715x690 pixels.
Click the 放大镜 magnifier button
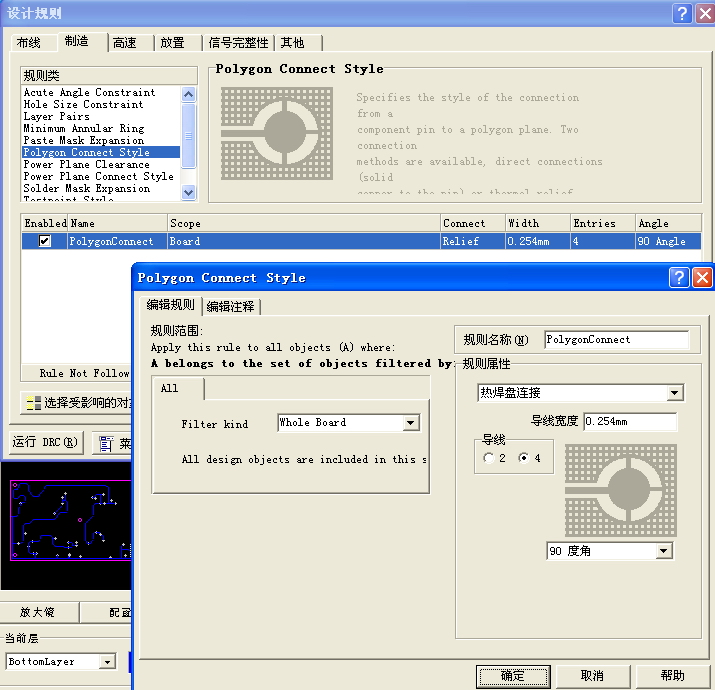(x=38, y=612)
